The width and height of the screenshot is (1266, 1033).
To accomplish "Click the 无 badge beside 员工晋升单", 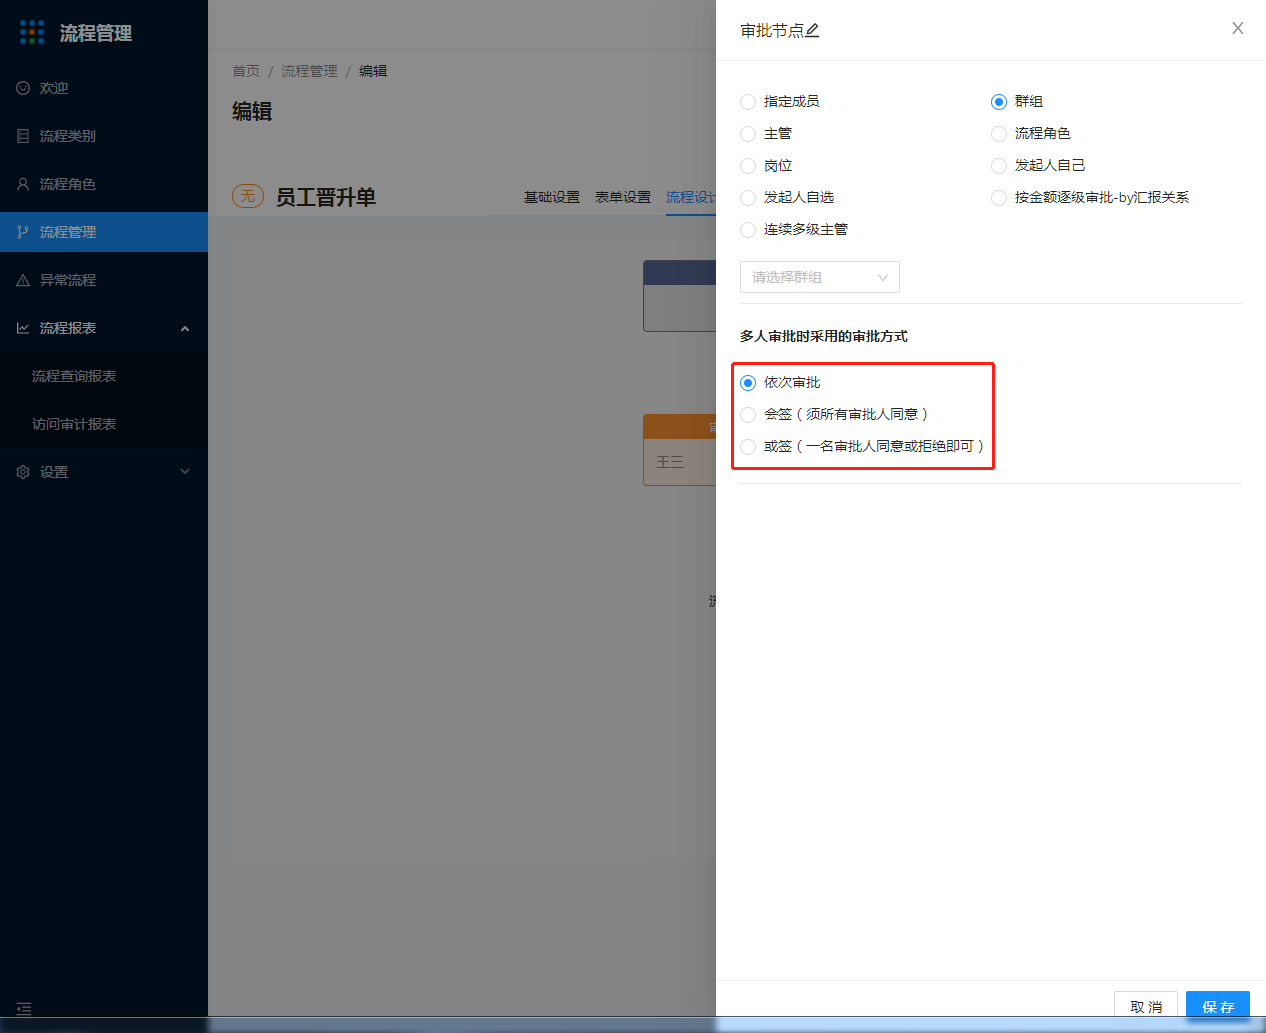I will pyautogui.click(x=248, y=196).
